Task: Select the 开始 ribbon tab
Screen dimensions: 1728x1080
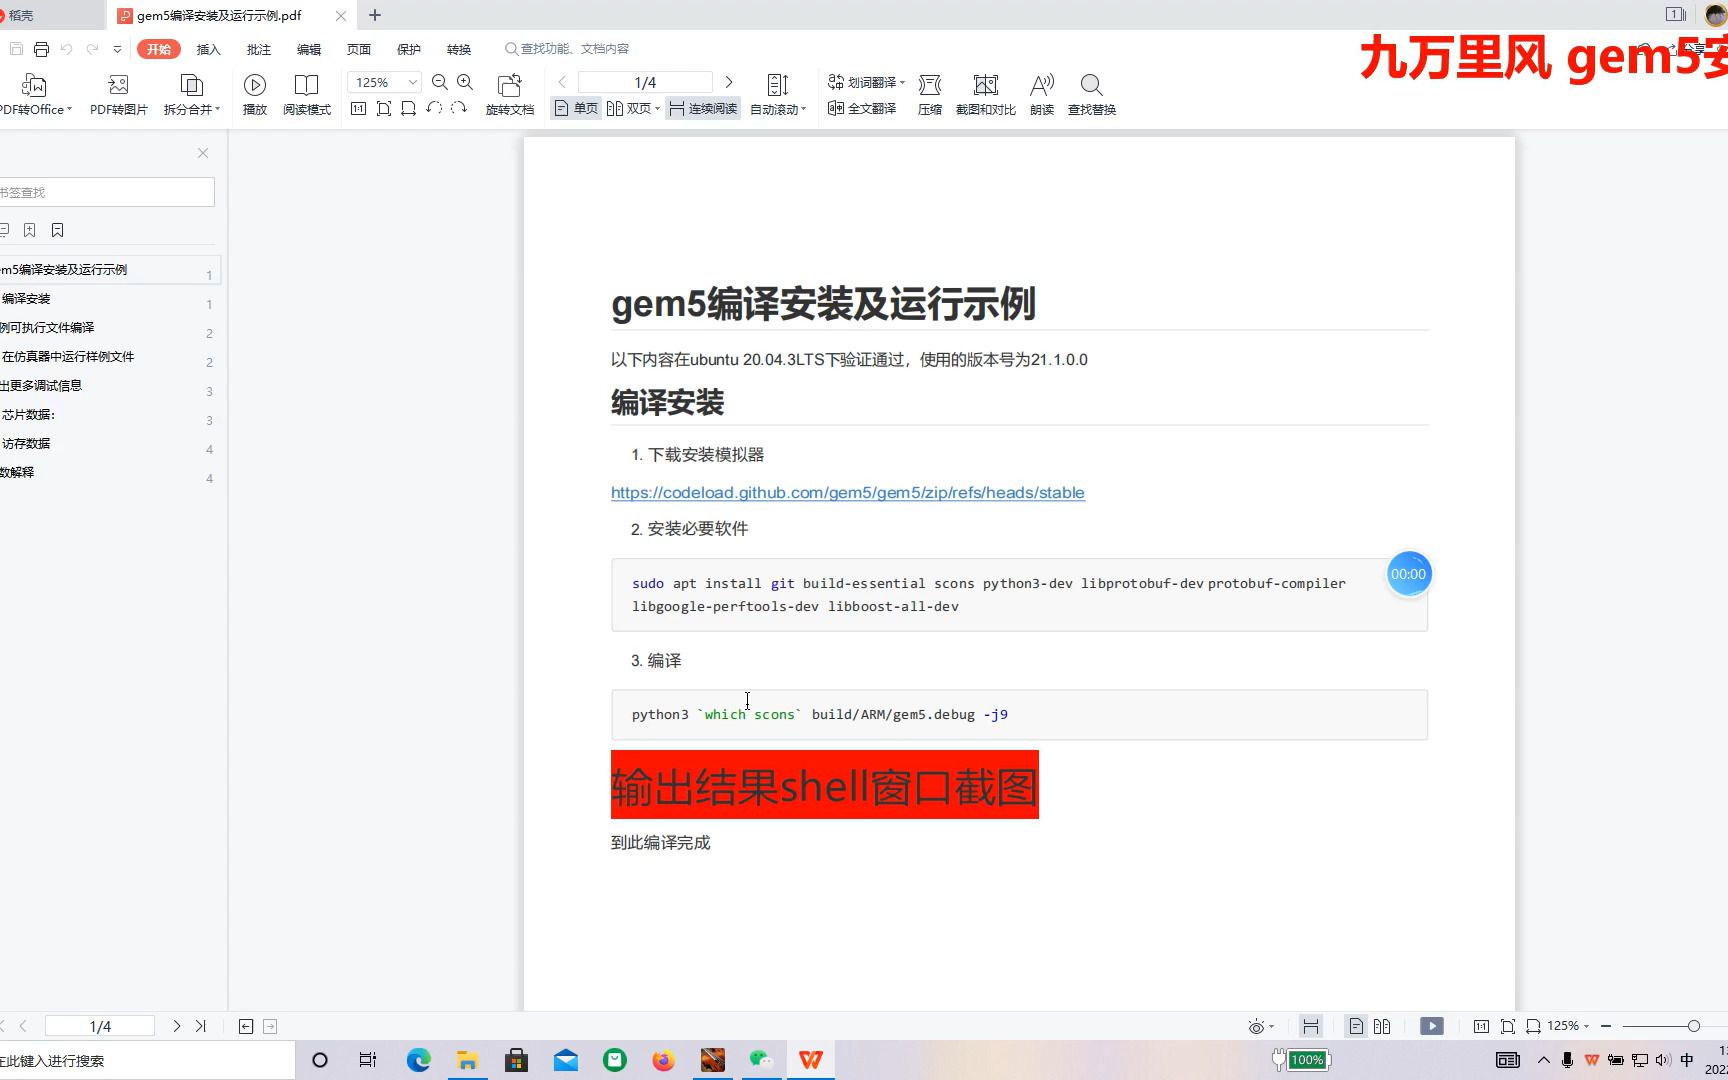Action: click(159, 49)
